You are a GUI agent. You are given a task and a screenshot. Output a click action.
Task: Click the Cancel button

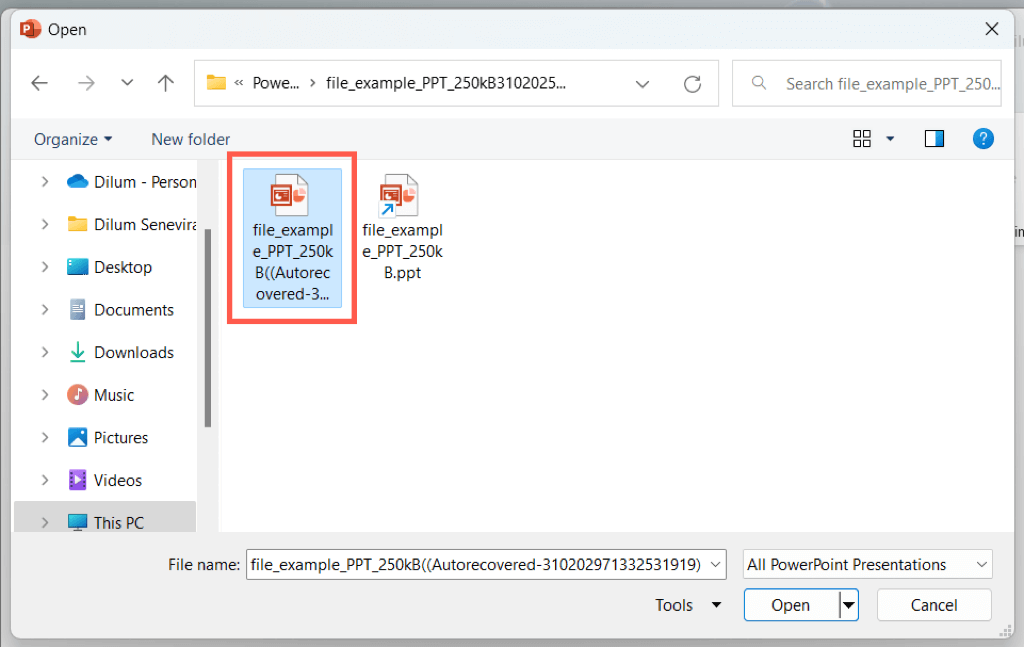click(934, 605)
